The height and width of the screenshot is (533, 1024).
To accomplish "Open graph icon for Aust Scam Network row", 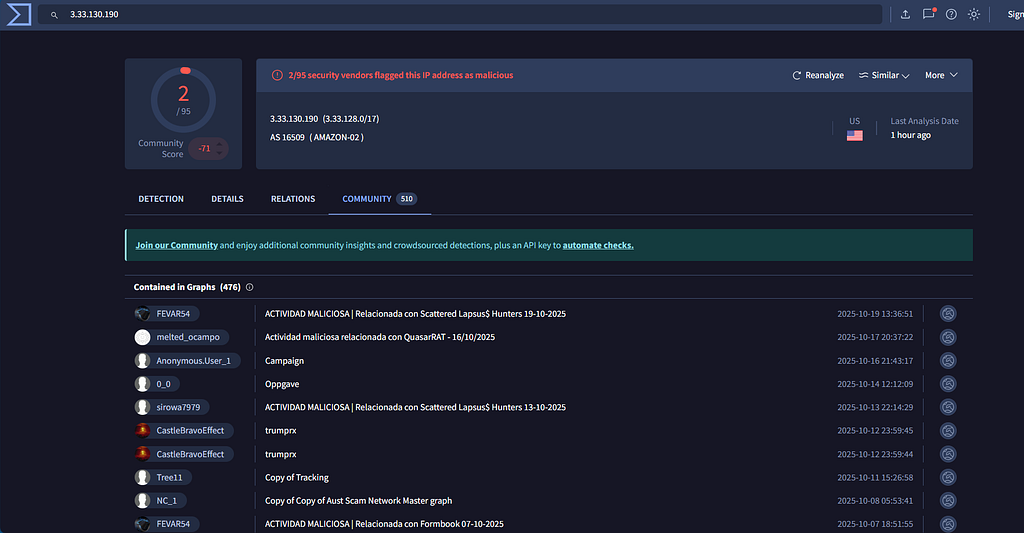I will [x=948, y=500].
